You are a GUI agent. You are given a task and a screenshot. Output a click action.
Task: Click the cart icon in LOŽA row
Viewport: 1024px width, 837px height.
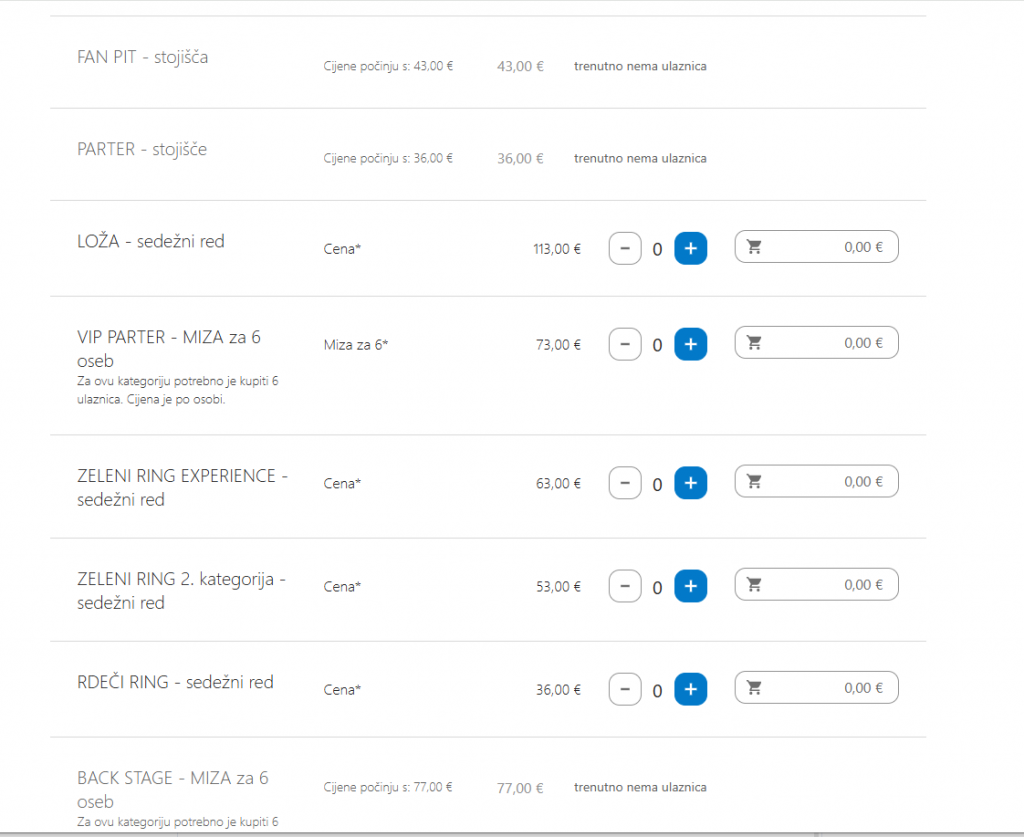pyautogui.click(x=755, y=247)
